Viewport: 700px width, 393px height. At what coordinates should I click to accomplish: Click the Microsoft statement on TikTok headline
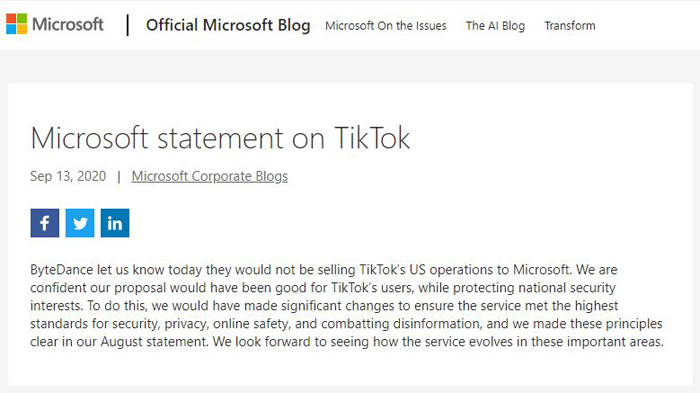click(220, 138)
